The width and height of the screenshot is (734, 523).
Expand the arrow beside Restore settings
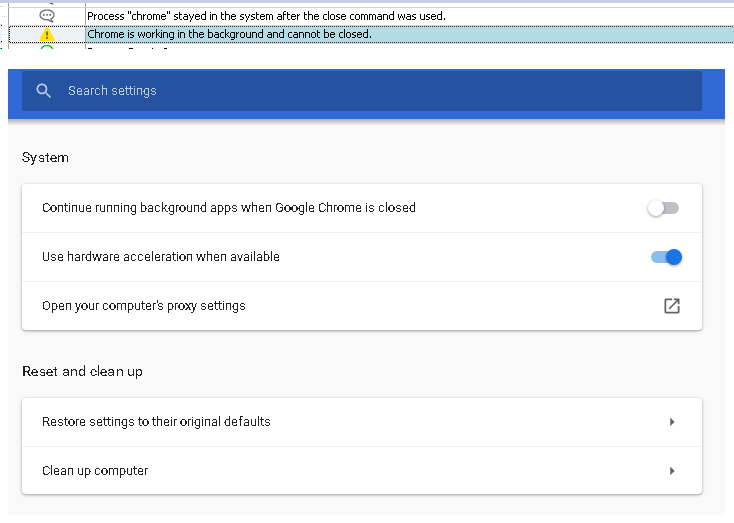pos(672,422)
